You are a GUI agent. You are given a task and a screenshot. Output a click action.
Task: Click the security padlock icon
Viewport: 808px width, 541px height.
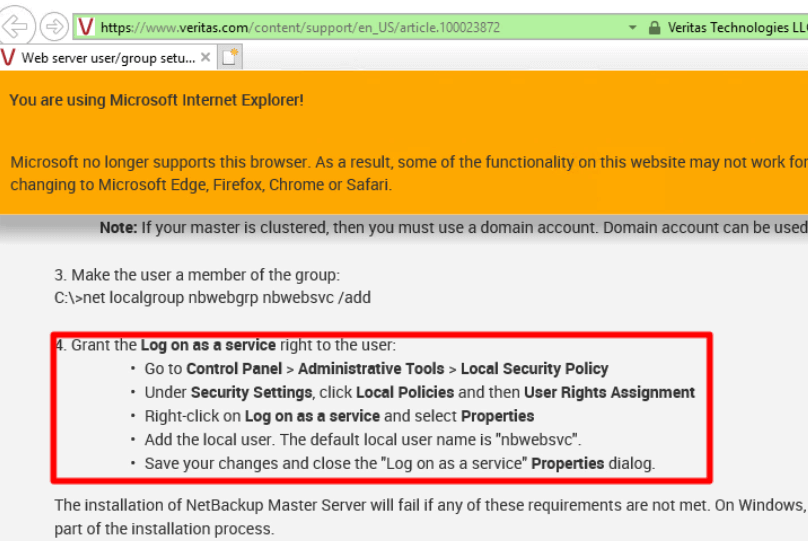click(654, 27)
